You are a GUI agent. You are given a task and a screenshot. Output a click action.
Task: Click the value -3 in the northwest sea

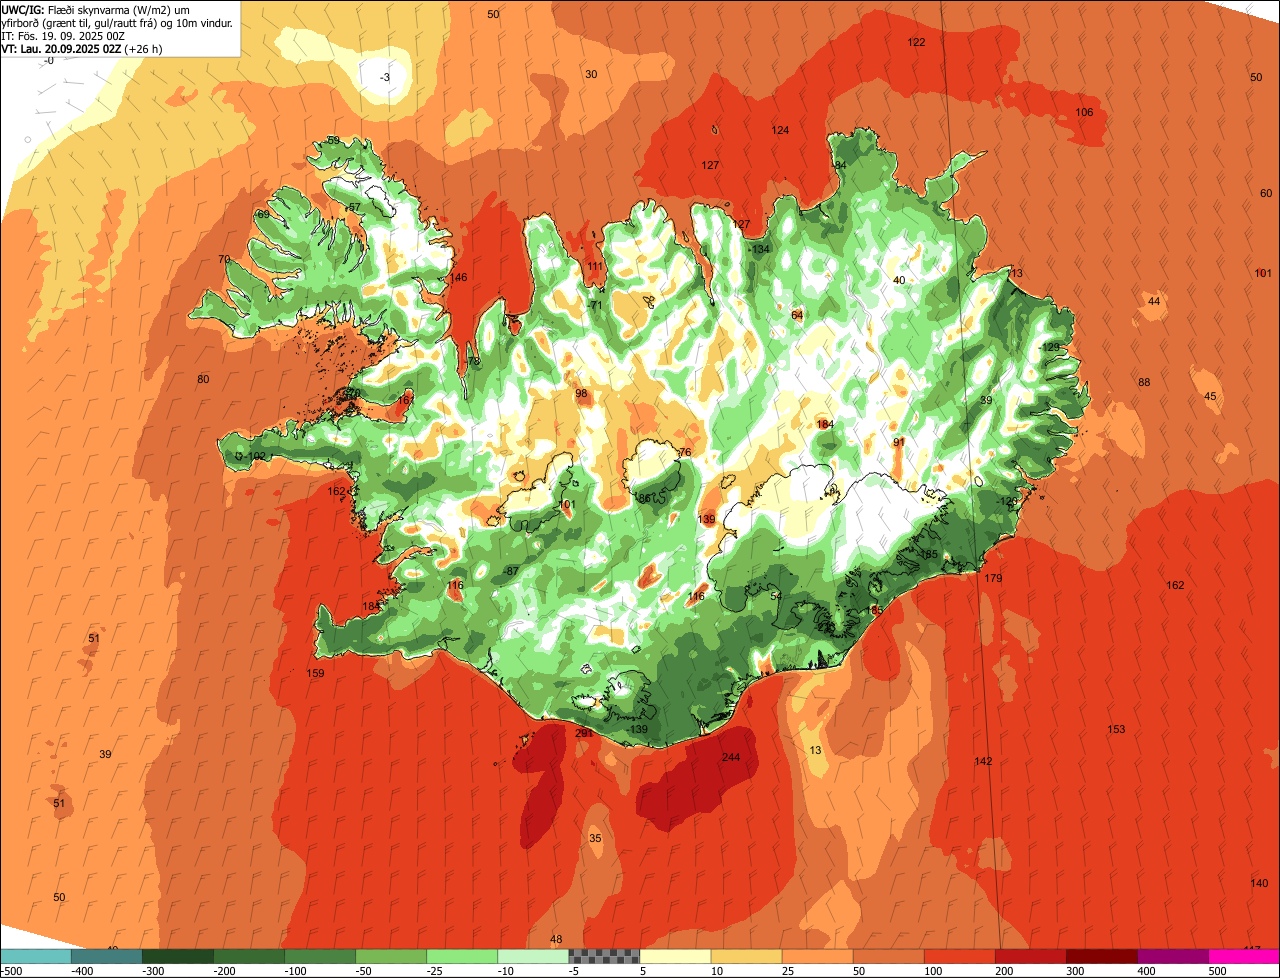click(x=386, y=78)
